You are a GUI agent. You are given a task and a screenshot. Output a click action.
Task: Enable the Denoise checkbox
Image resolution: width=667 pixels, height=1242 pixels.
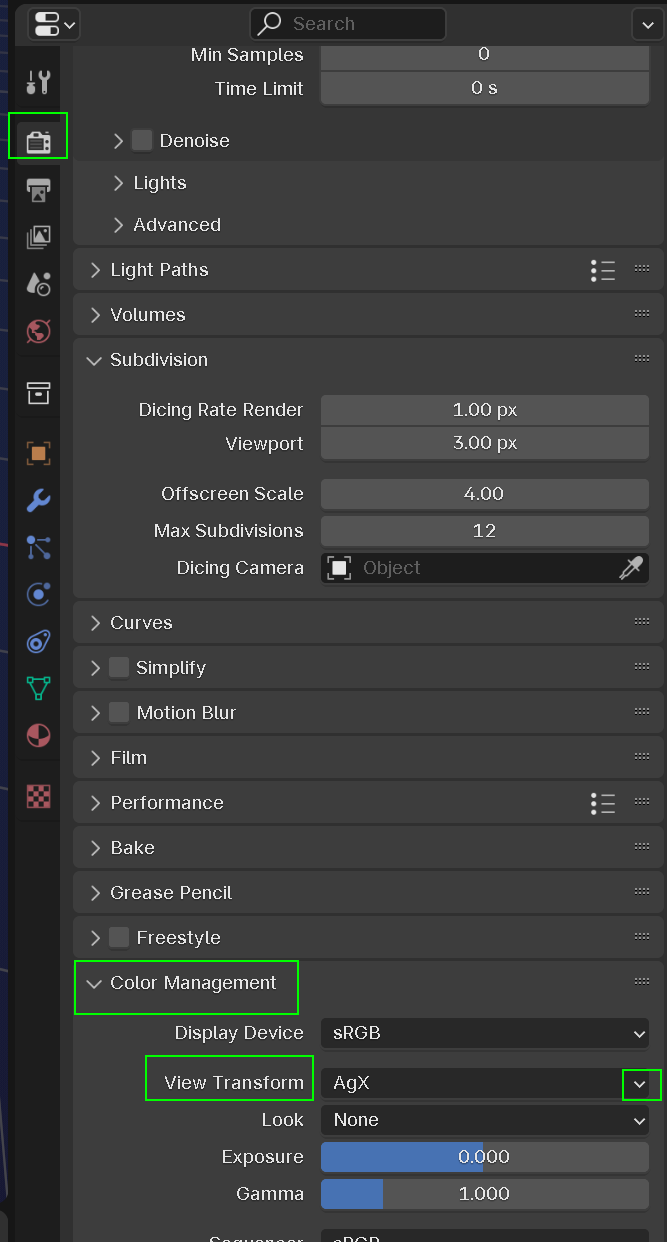click(142, 141)
